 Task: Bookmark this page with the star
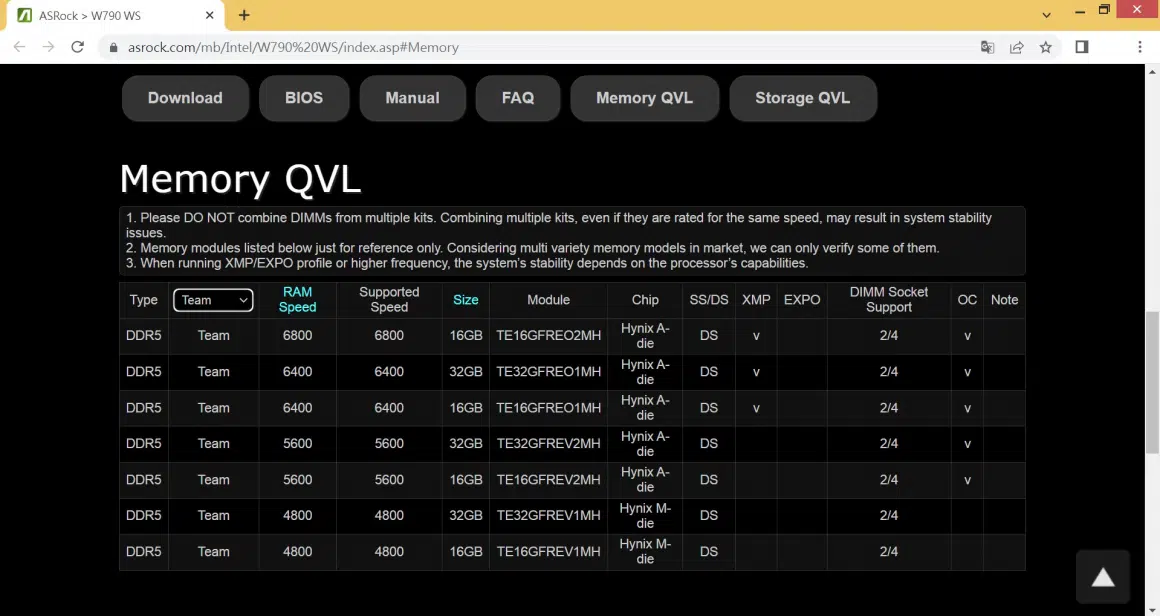pyautogui.click(x=1045, y=47)
